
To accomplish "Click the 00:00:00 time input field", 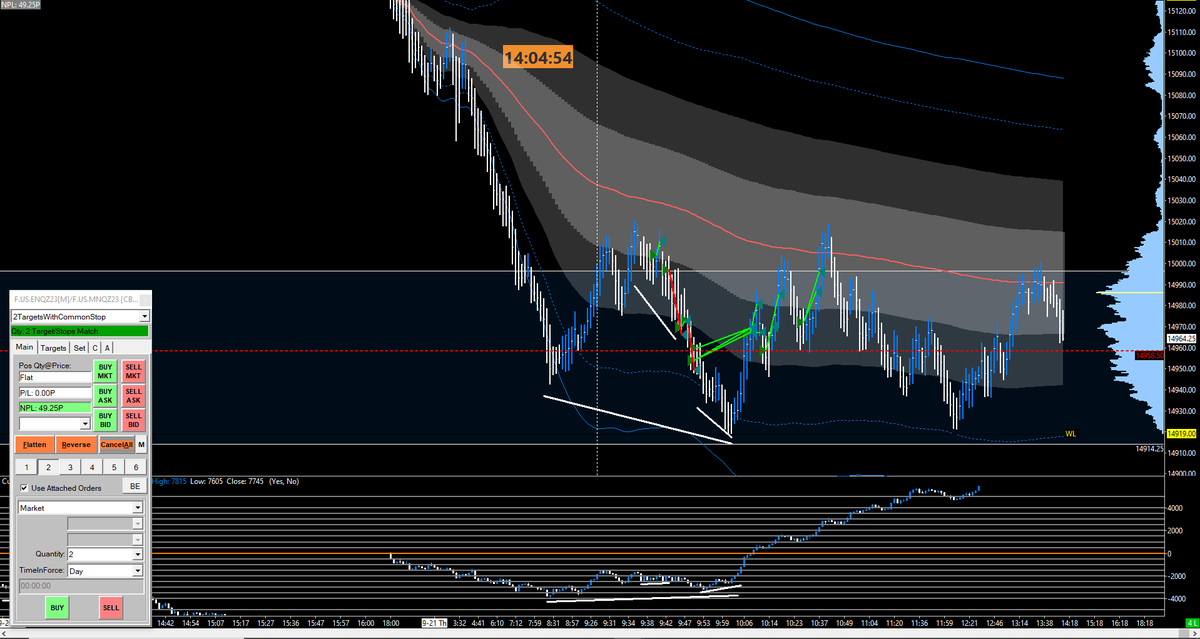I will click(81, 586).
